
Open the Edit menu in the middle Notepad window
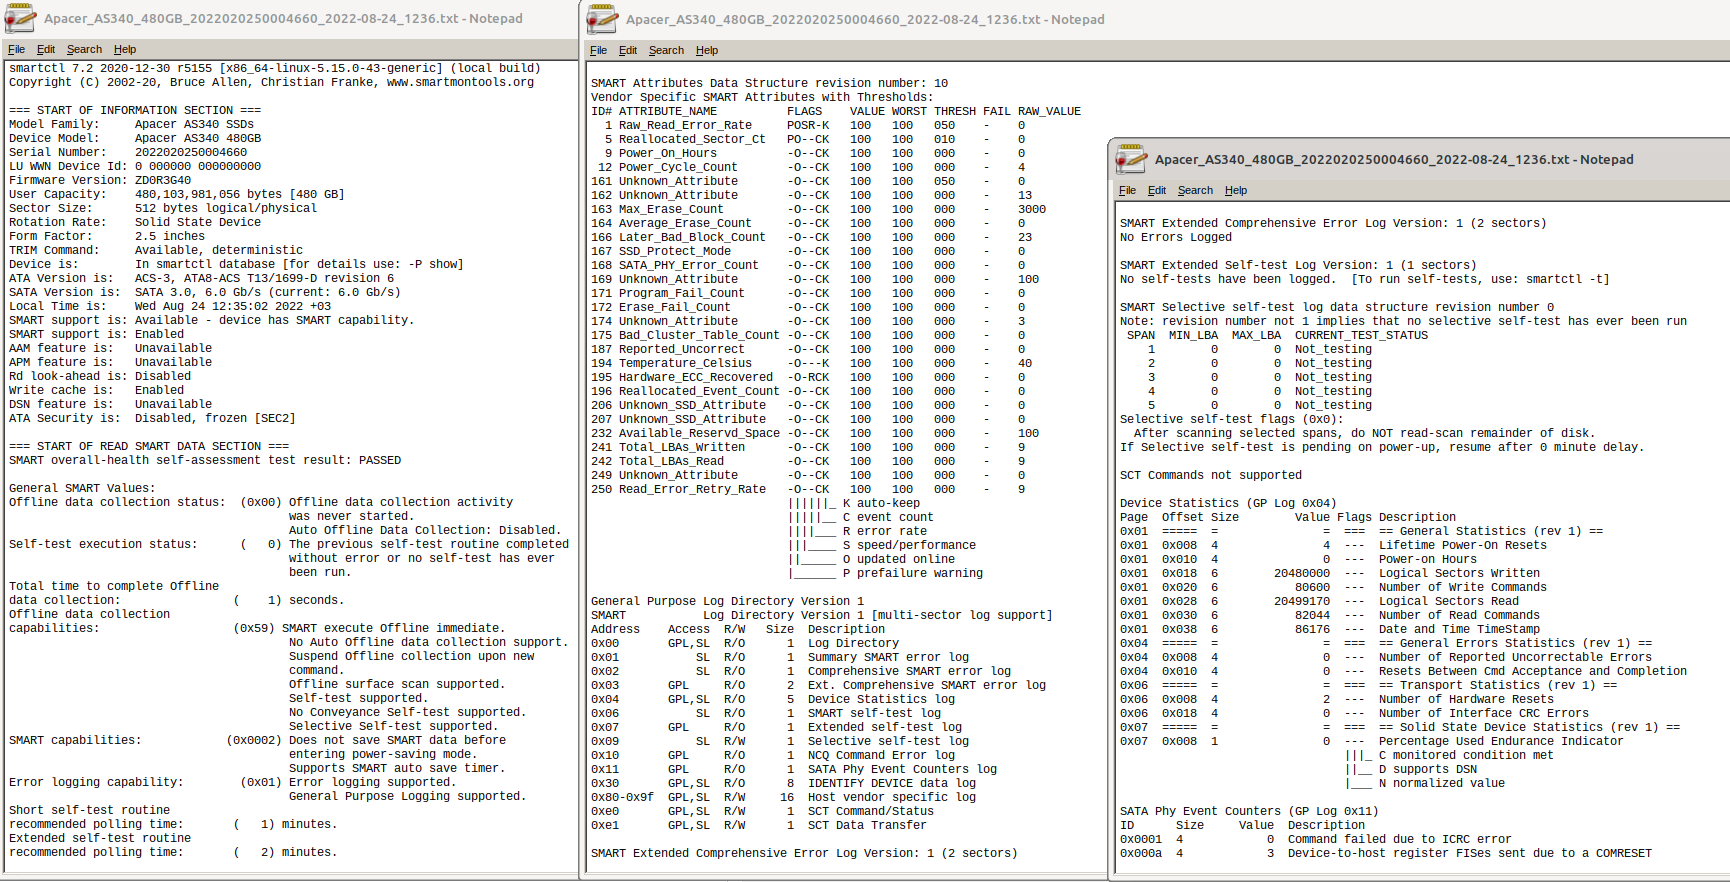coord(628,50)
